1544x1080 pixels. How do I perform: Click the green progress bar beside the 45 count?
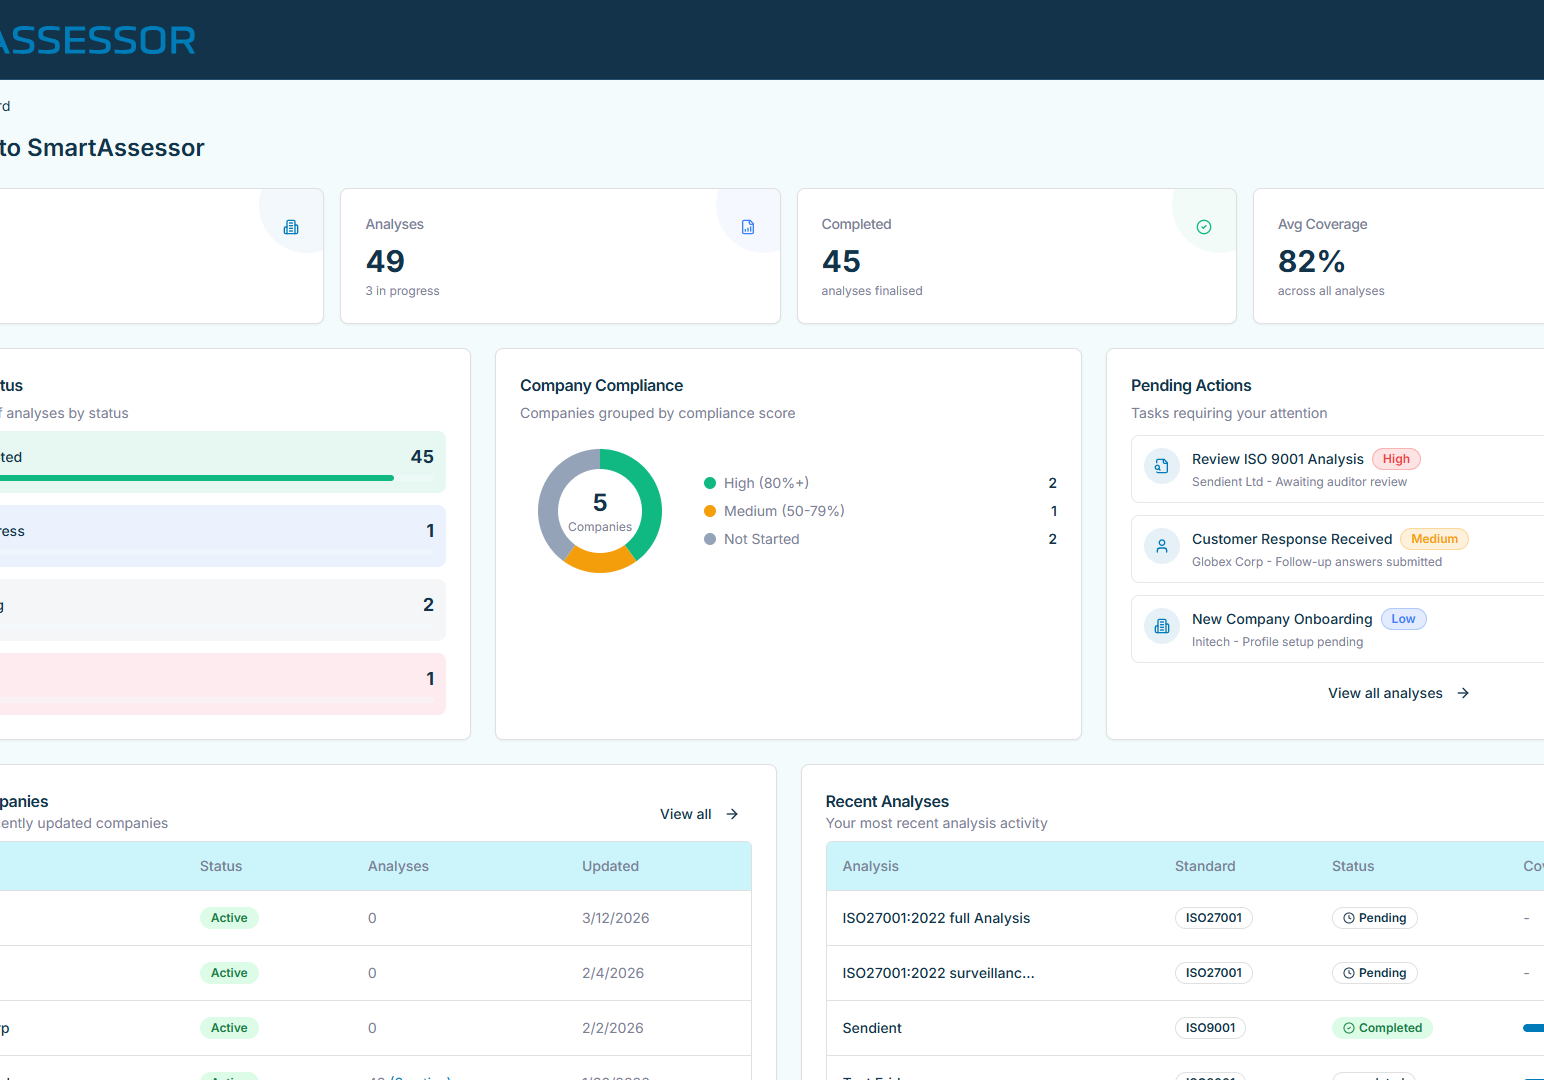coord(196,478)
